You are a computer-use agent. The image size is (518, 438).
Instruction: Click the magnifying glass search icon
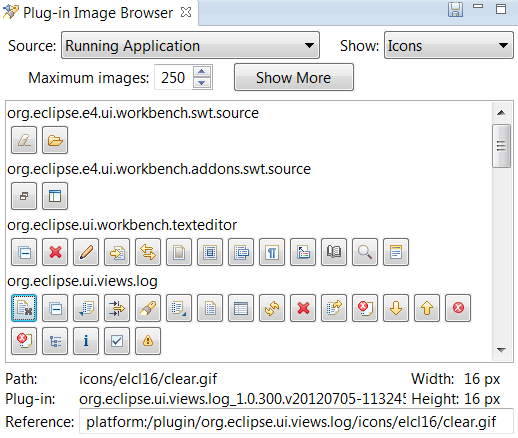click(x=365, y=252)
